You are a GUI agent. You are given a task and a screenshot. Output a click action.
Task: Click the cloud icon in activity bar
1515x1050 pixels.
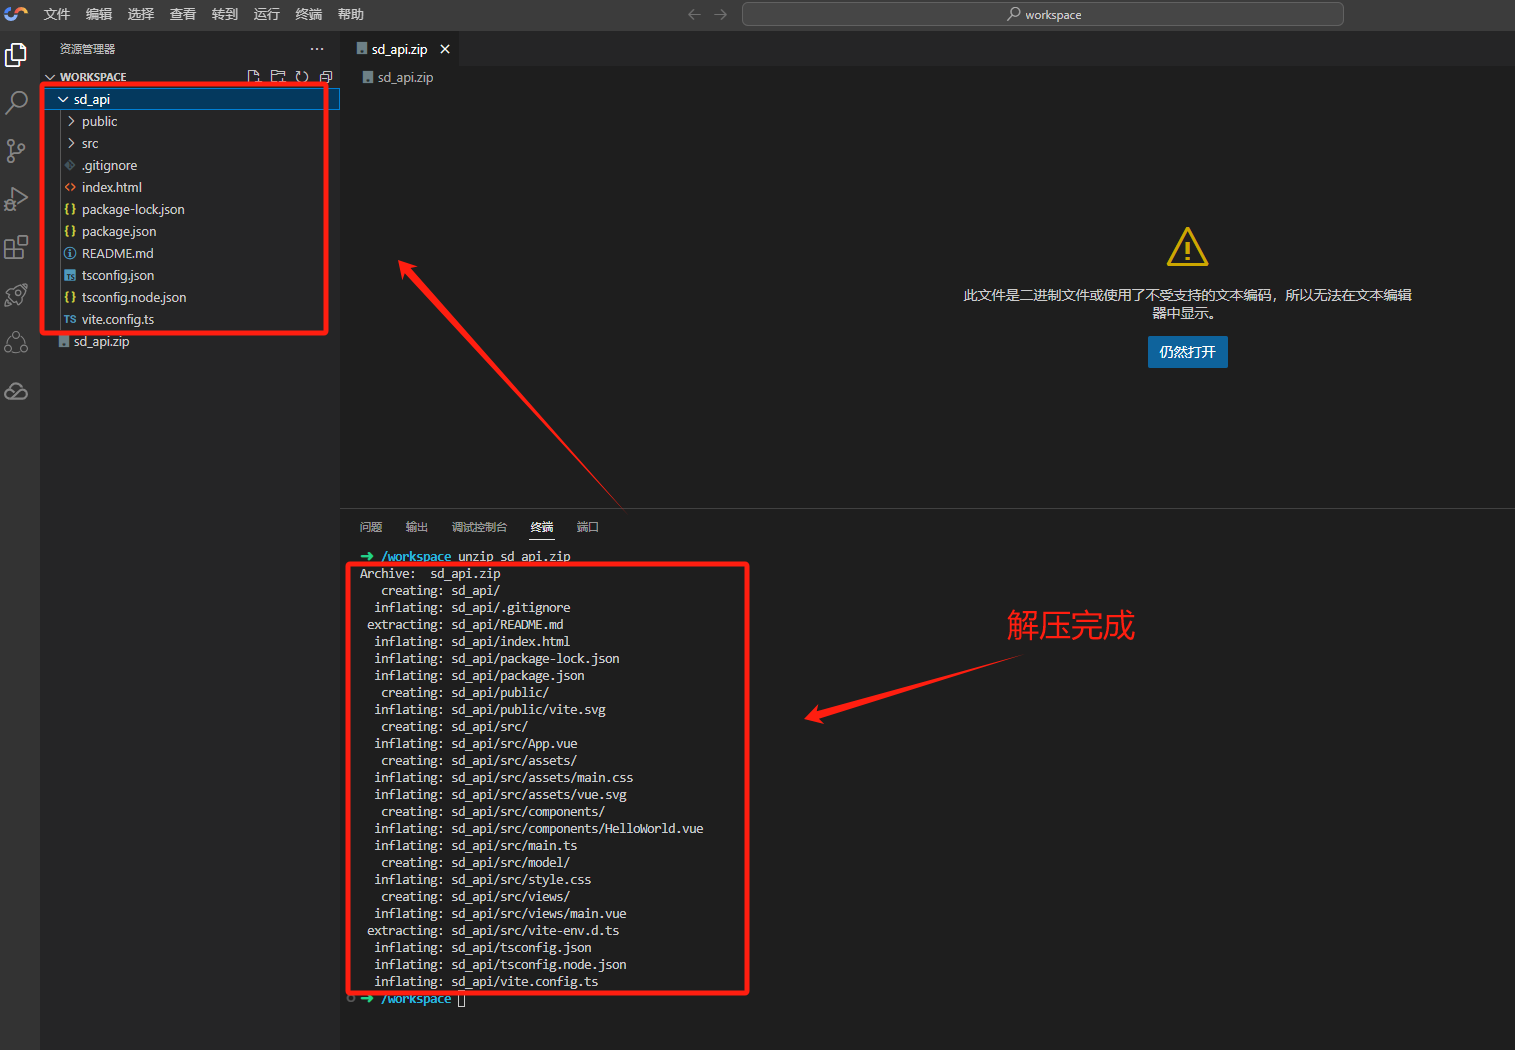[x=16, y=391]
